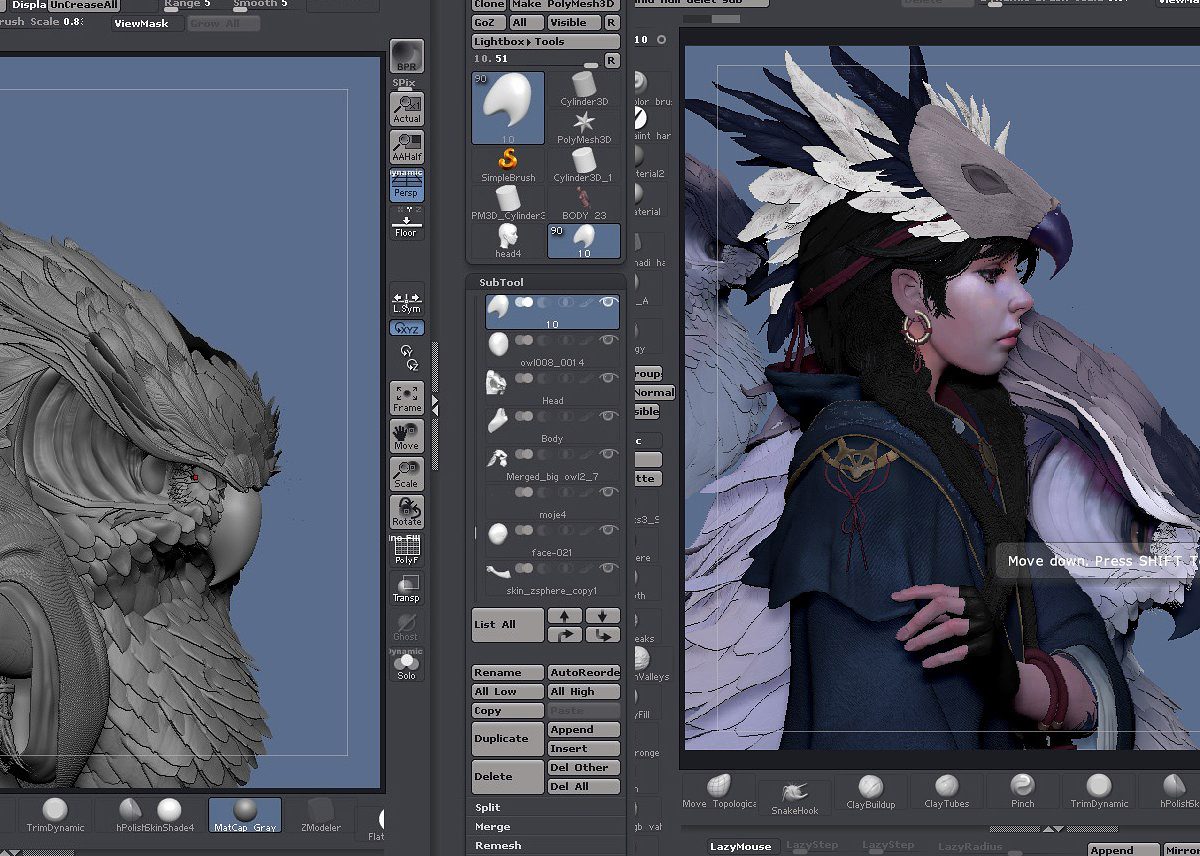Choose PolyMesh3D star tool
Viewport: 1200px width, 856px height.
[x=584, y=127]
